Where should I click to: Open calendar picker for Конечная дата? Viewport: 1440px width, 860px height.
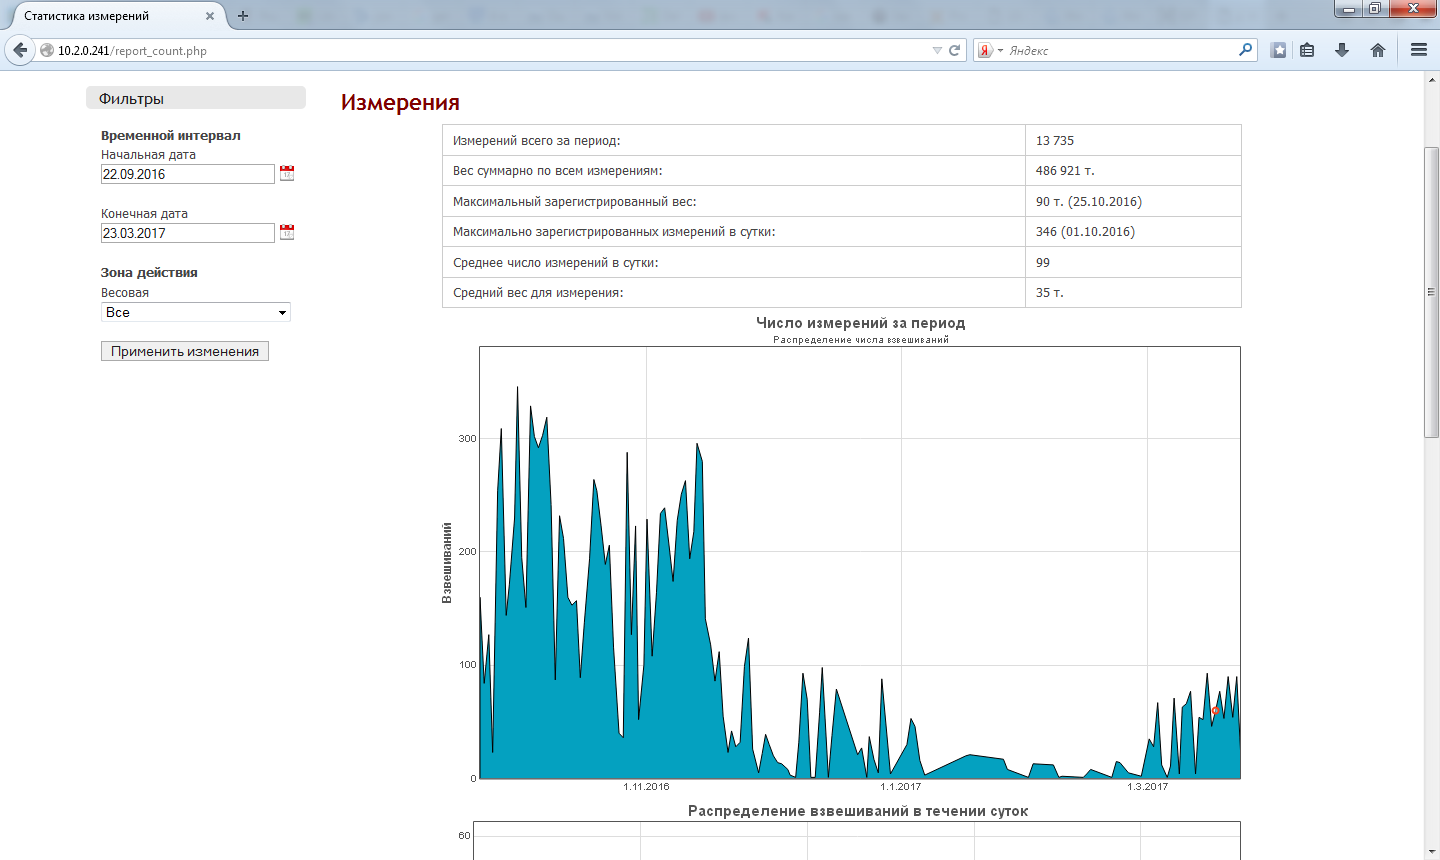[287, 232]
